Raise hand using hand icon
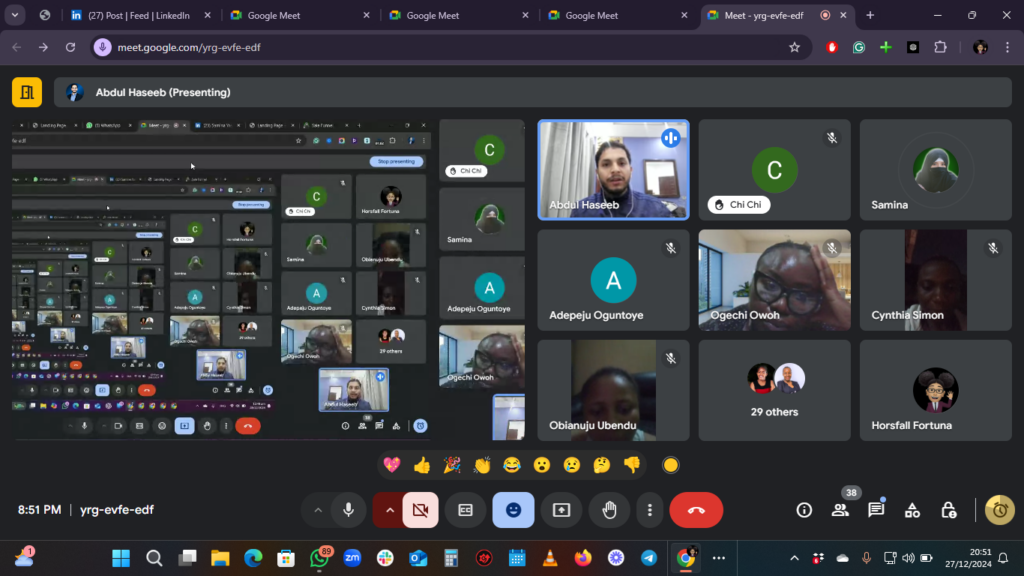The image size is (1024, 576). 608,510
